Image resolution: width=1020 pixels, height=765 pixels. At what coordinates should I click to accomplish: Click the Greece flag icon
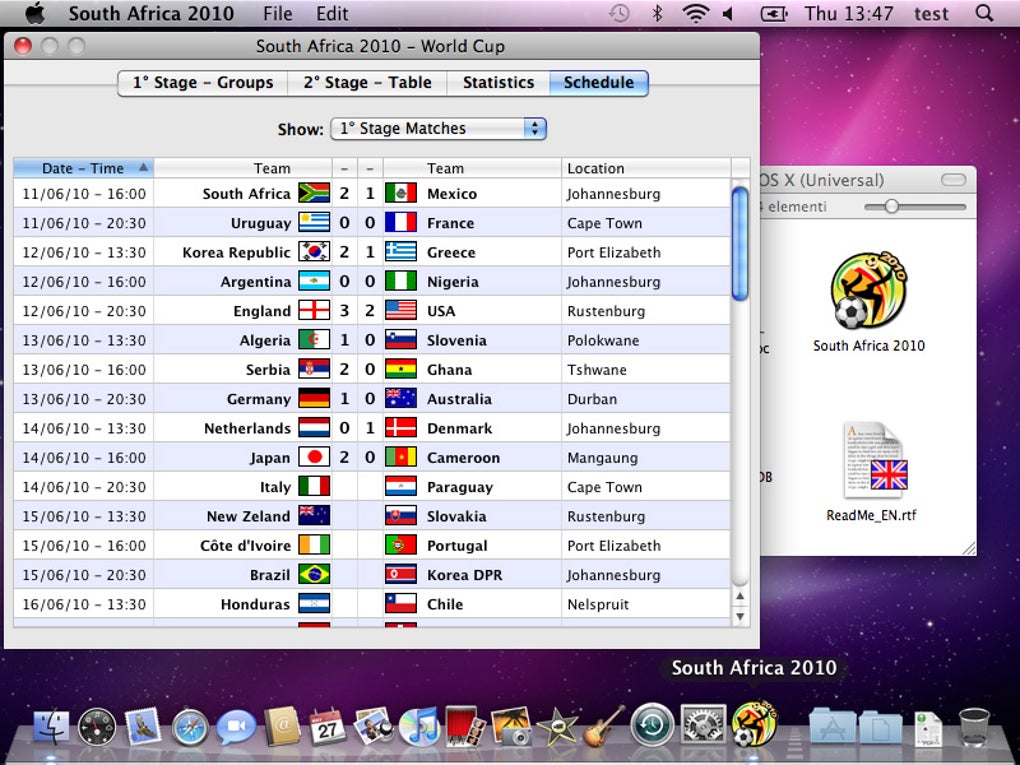[x=401, y=252]
